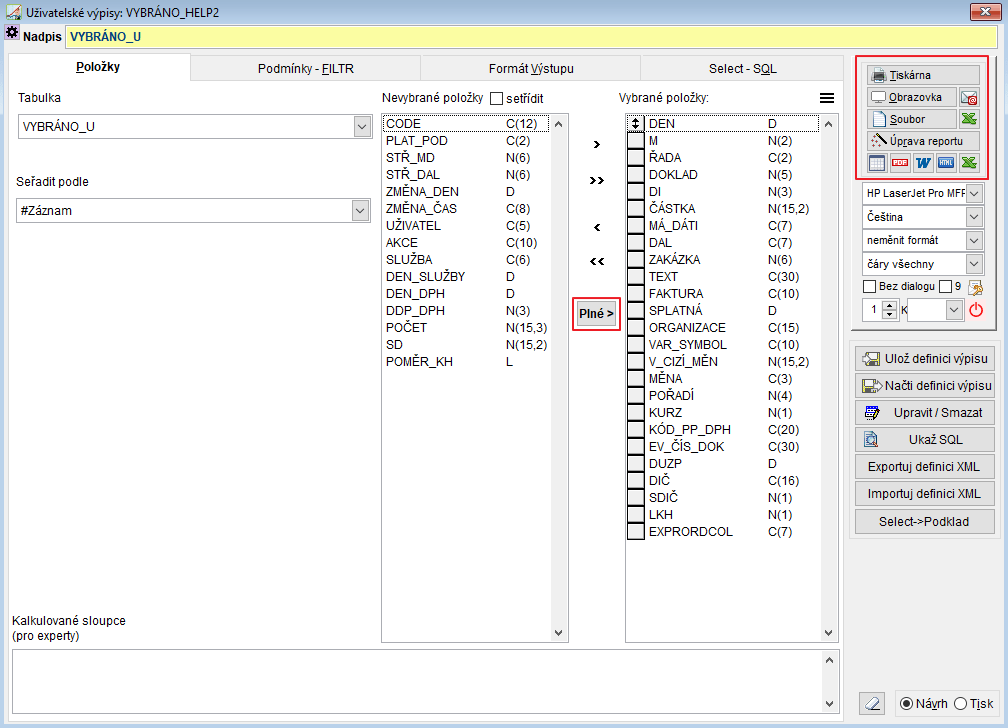1008x728 pixels.
Task: Click the application icon in the title bar
Action: pyautogui.click(x=13, y=12)
